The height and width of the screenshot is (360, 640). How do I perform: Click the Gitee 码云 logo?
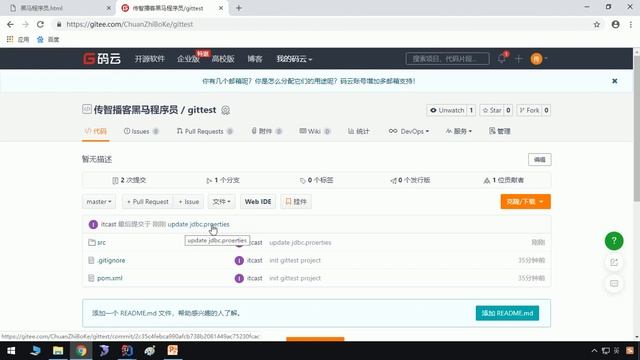(x=102, y=59)
